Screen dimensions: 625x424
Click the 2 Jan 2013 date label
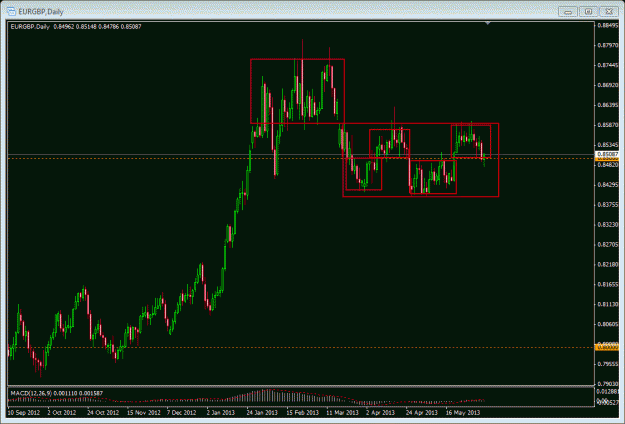point(221,412)
